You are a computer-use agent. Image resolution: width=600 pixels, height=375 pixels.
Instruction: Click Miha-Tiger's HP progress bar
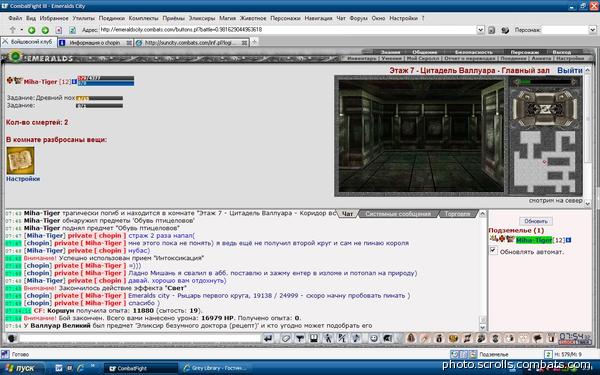point(106,78)
